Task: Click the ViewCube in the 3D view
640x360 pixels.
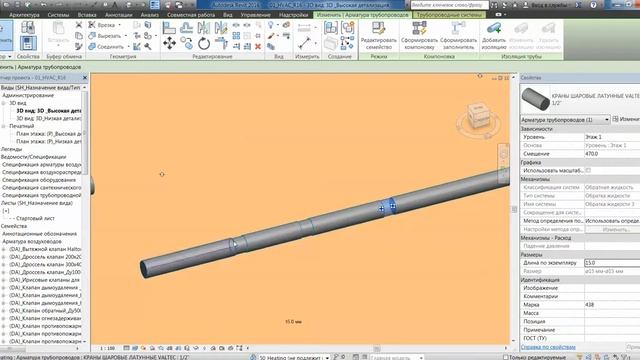Action: point(478,116)
